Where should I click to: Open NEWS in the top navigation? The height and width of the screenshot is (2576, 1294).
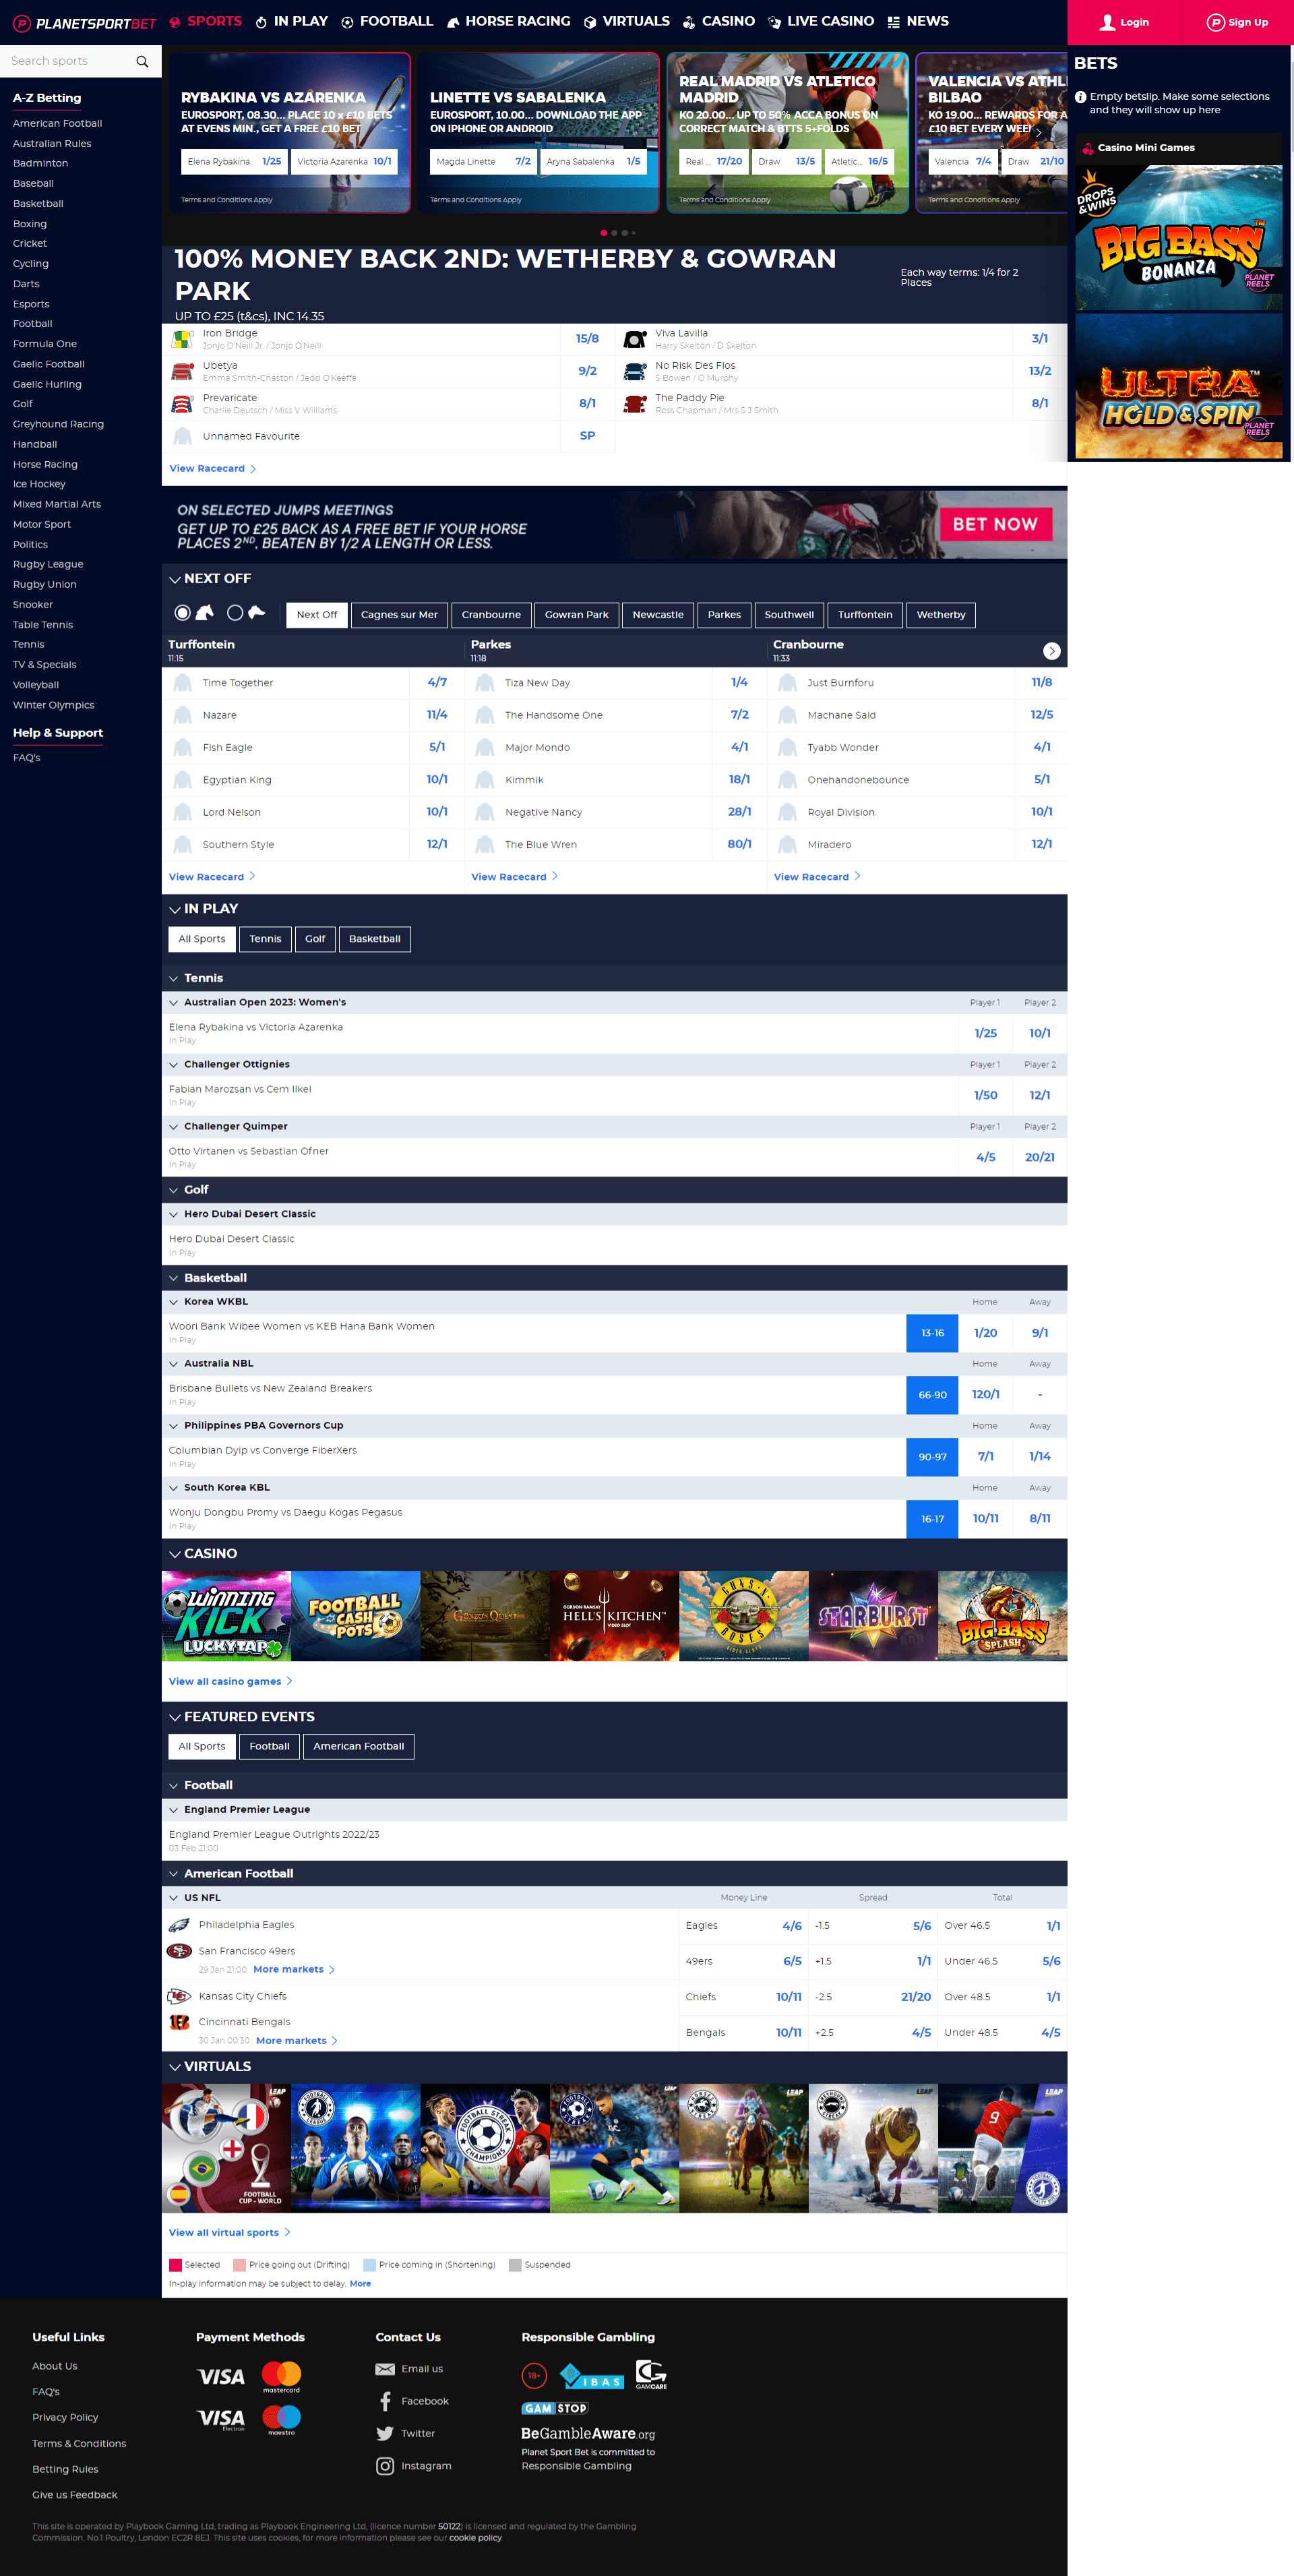click(x=918, y=21)
